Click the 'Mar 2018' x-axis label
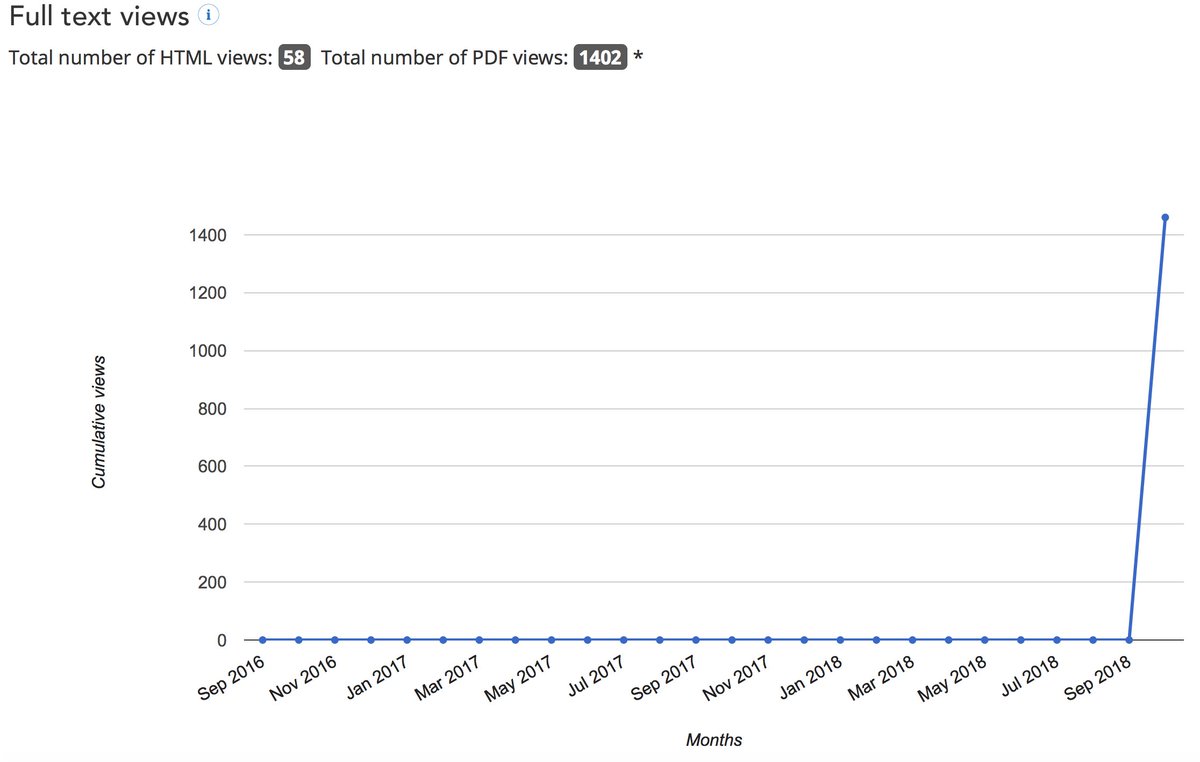 tap(880, 678)
